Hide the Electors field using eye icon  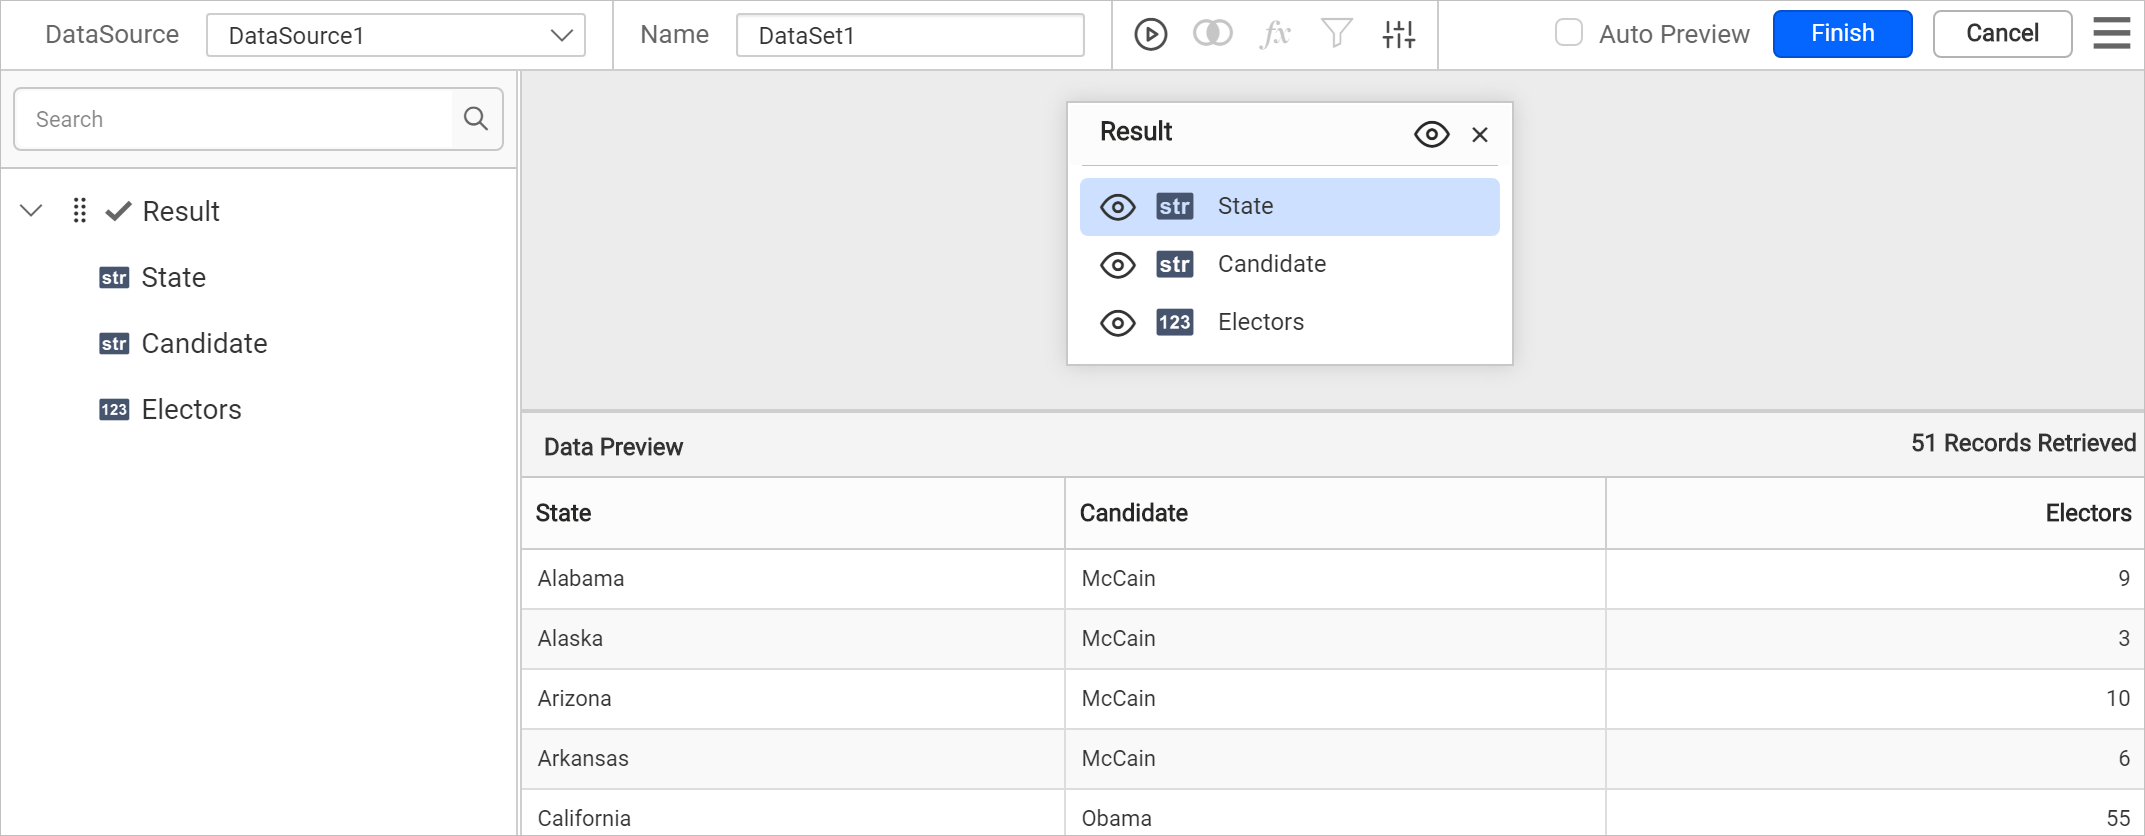click(x=1118, y=323)
